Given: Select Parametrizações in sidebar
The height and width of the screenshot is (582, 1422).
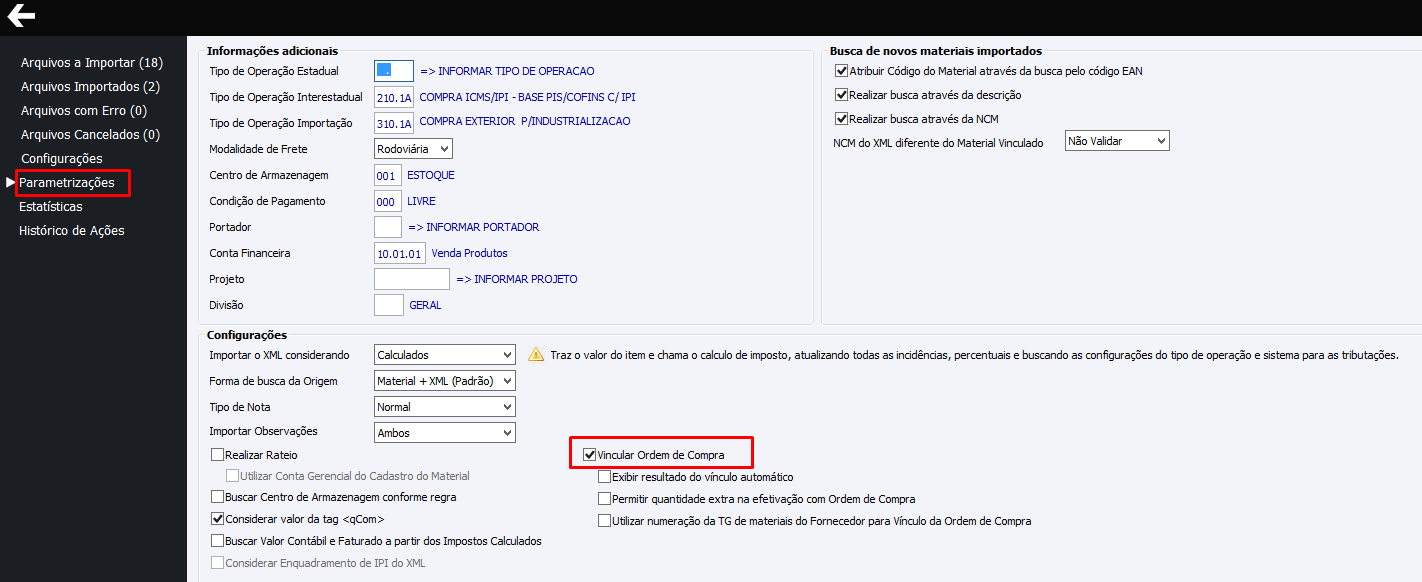Looking at the screenshot, I should (67, 182).
